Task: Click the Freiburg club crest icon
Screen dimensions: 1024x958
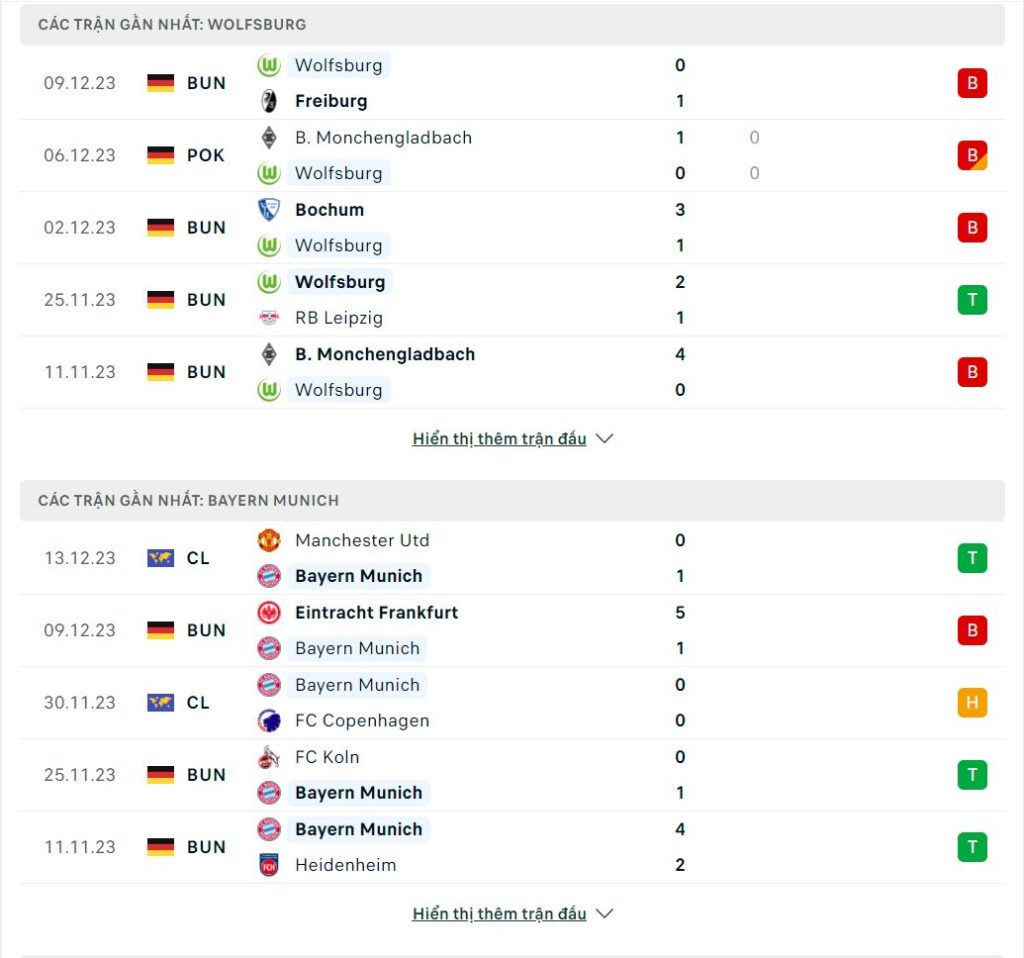Action: point(268,101)
